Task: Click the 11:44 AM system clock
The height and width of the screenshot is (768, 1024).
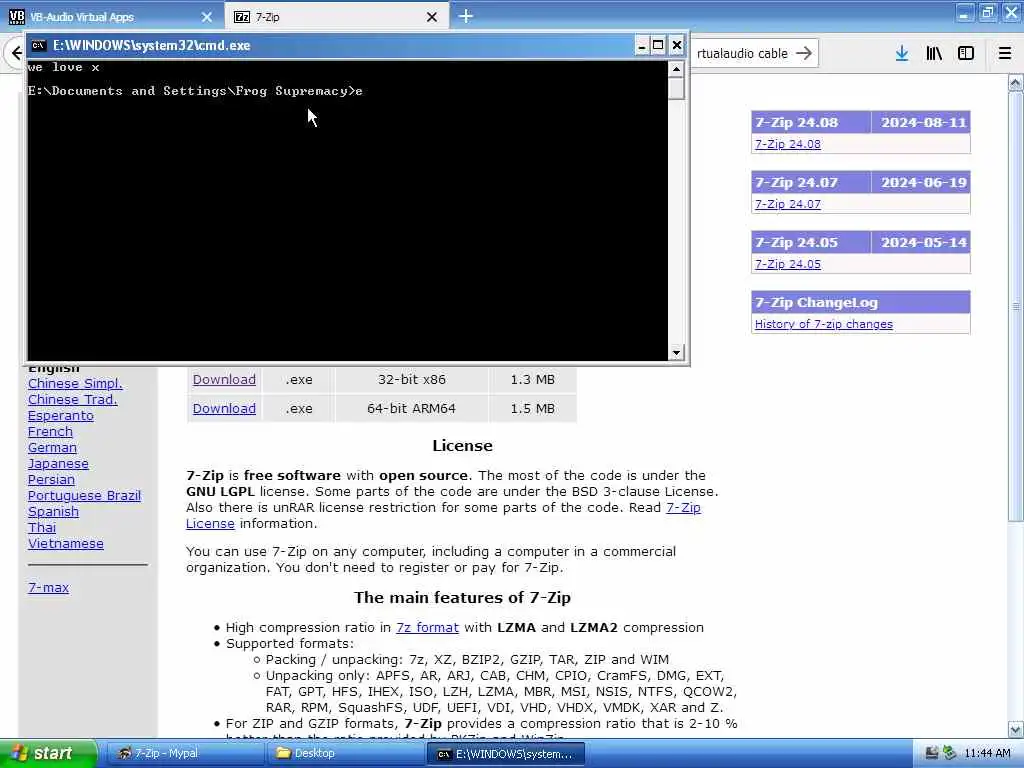Action: click(x=987, y=754)
